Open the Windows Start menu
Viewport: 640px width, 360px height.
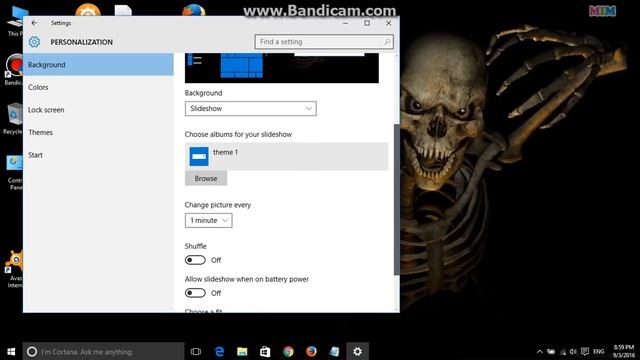point(11,351)
